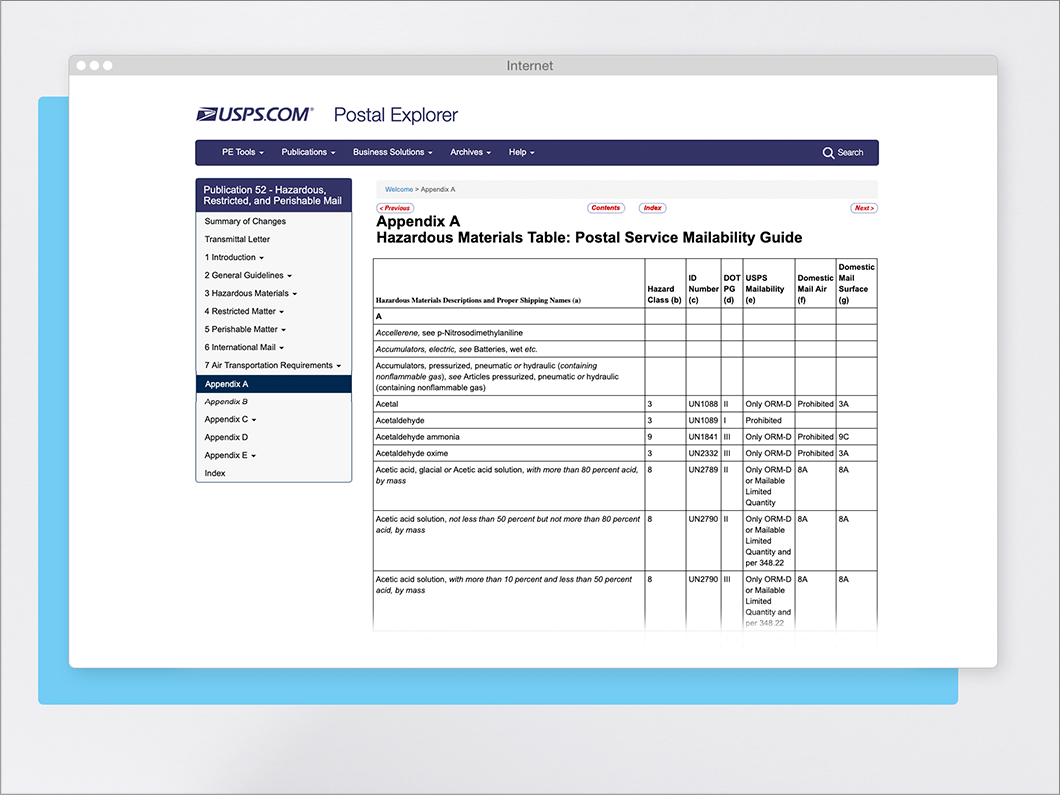The width and height of the screenshot is (1060, 795).
Task: Open the PE Tools dropdown menu
Action: click(x=243, y=152)
